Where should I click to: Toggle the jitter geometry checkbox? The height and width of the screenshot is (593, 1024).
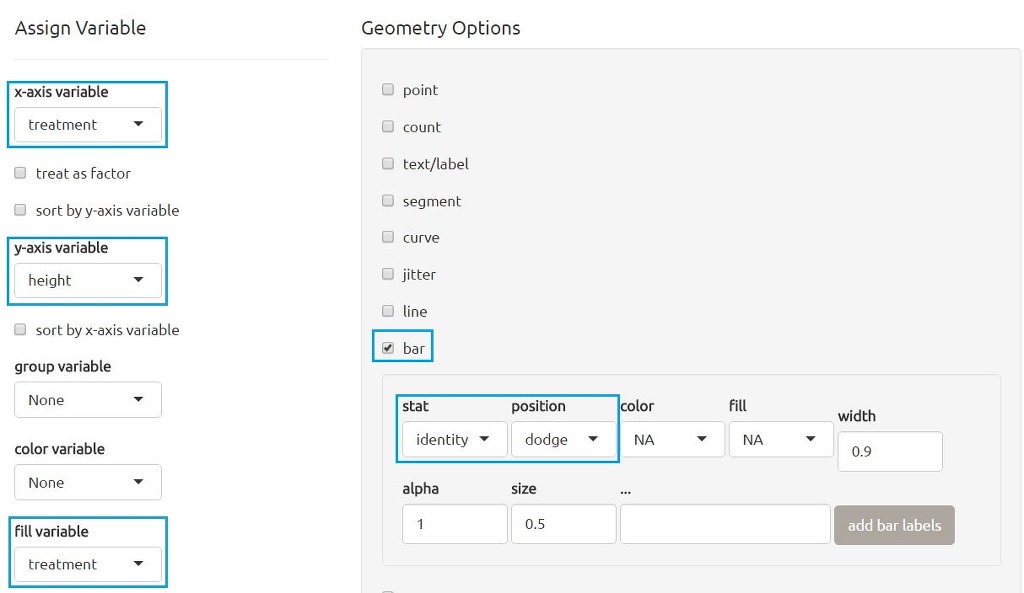coord(388,274)
